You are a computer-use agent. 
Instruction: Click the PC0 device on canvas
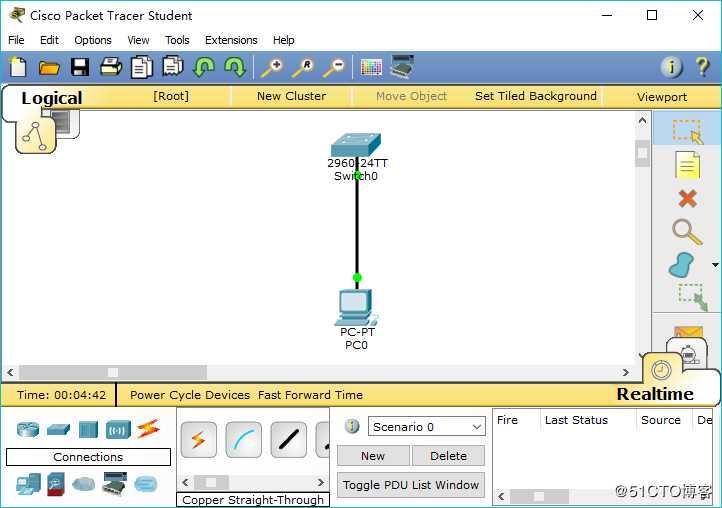pos(356,307)
